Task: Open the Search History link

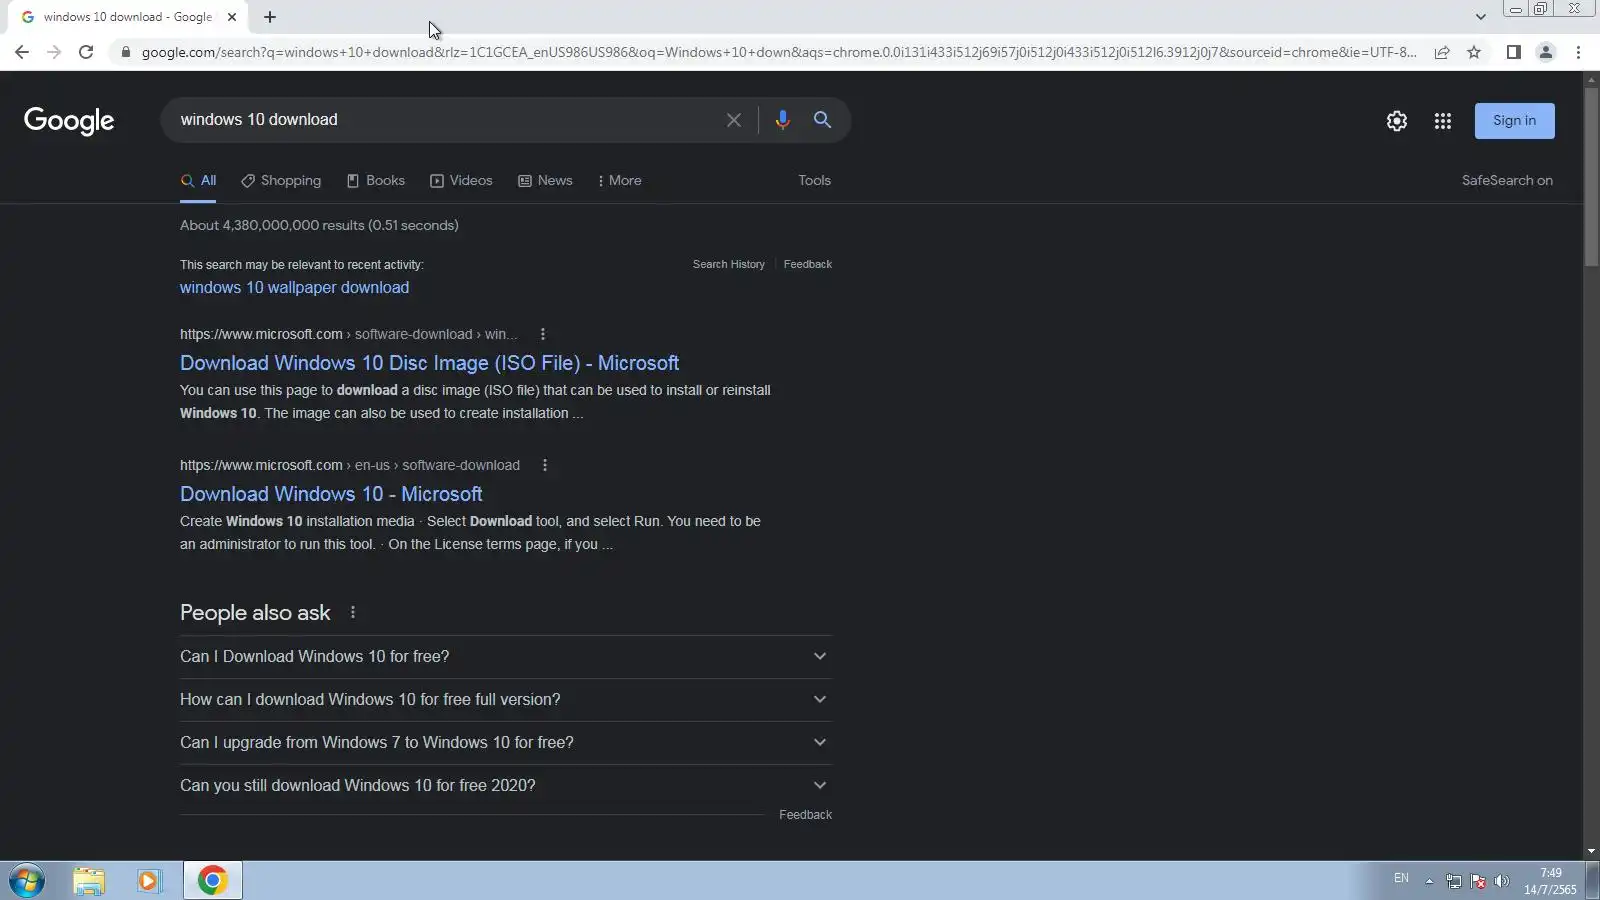Action: point(728,265)
